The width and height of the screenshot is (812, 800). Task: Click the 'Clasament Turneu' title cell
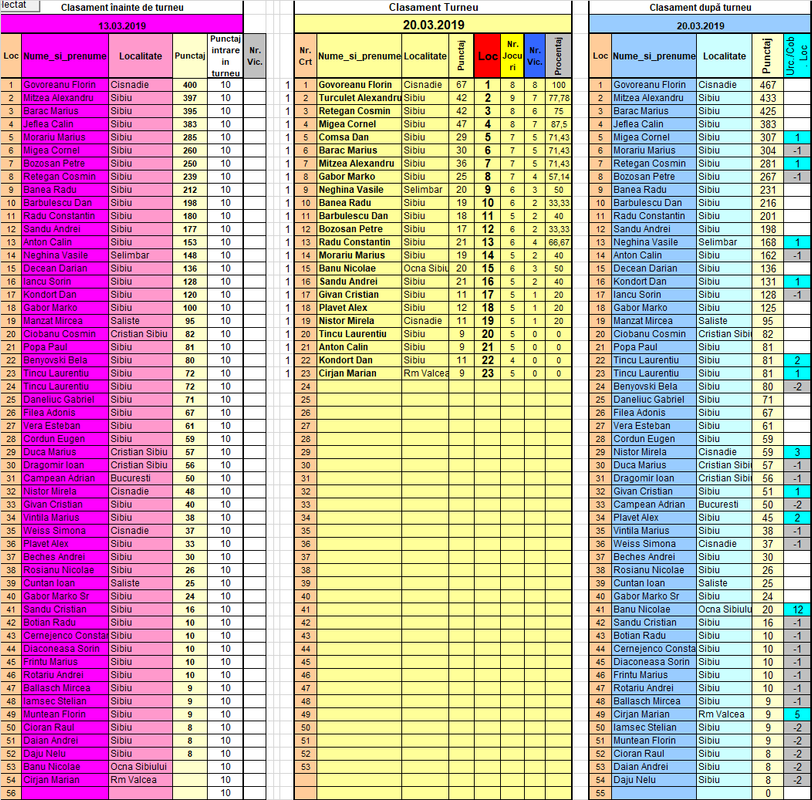click(x=433, y=7)
